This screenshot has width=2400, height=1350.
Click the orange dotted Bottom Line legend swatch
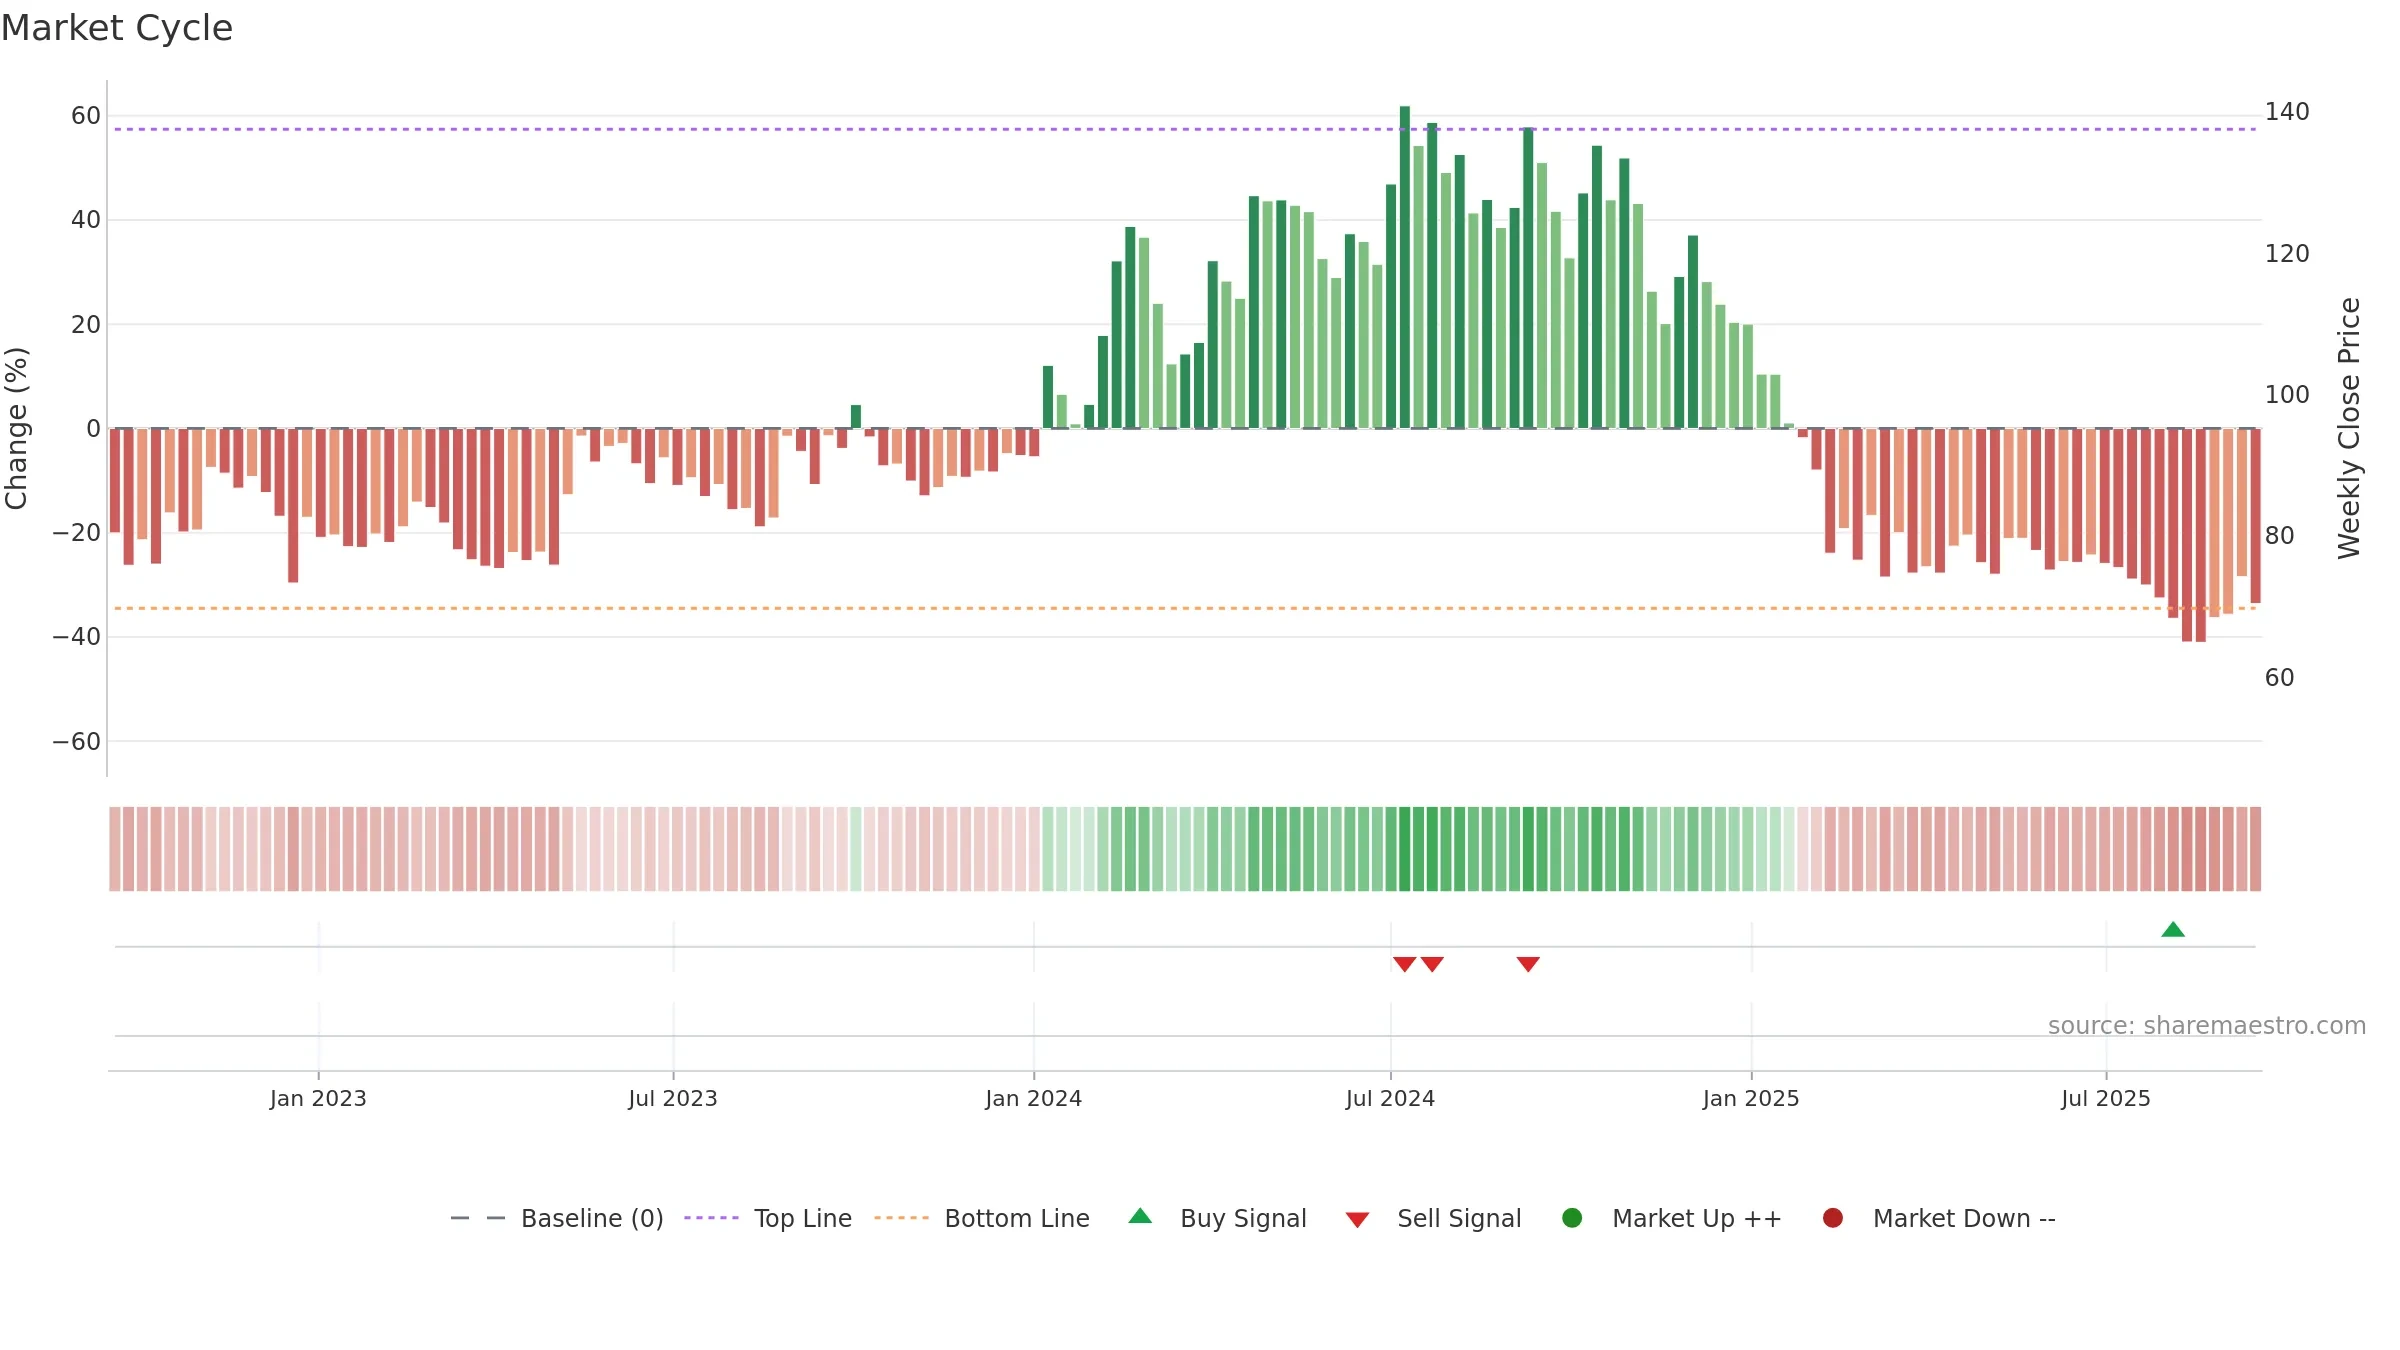(x=901, y=1218)
